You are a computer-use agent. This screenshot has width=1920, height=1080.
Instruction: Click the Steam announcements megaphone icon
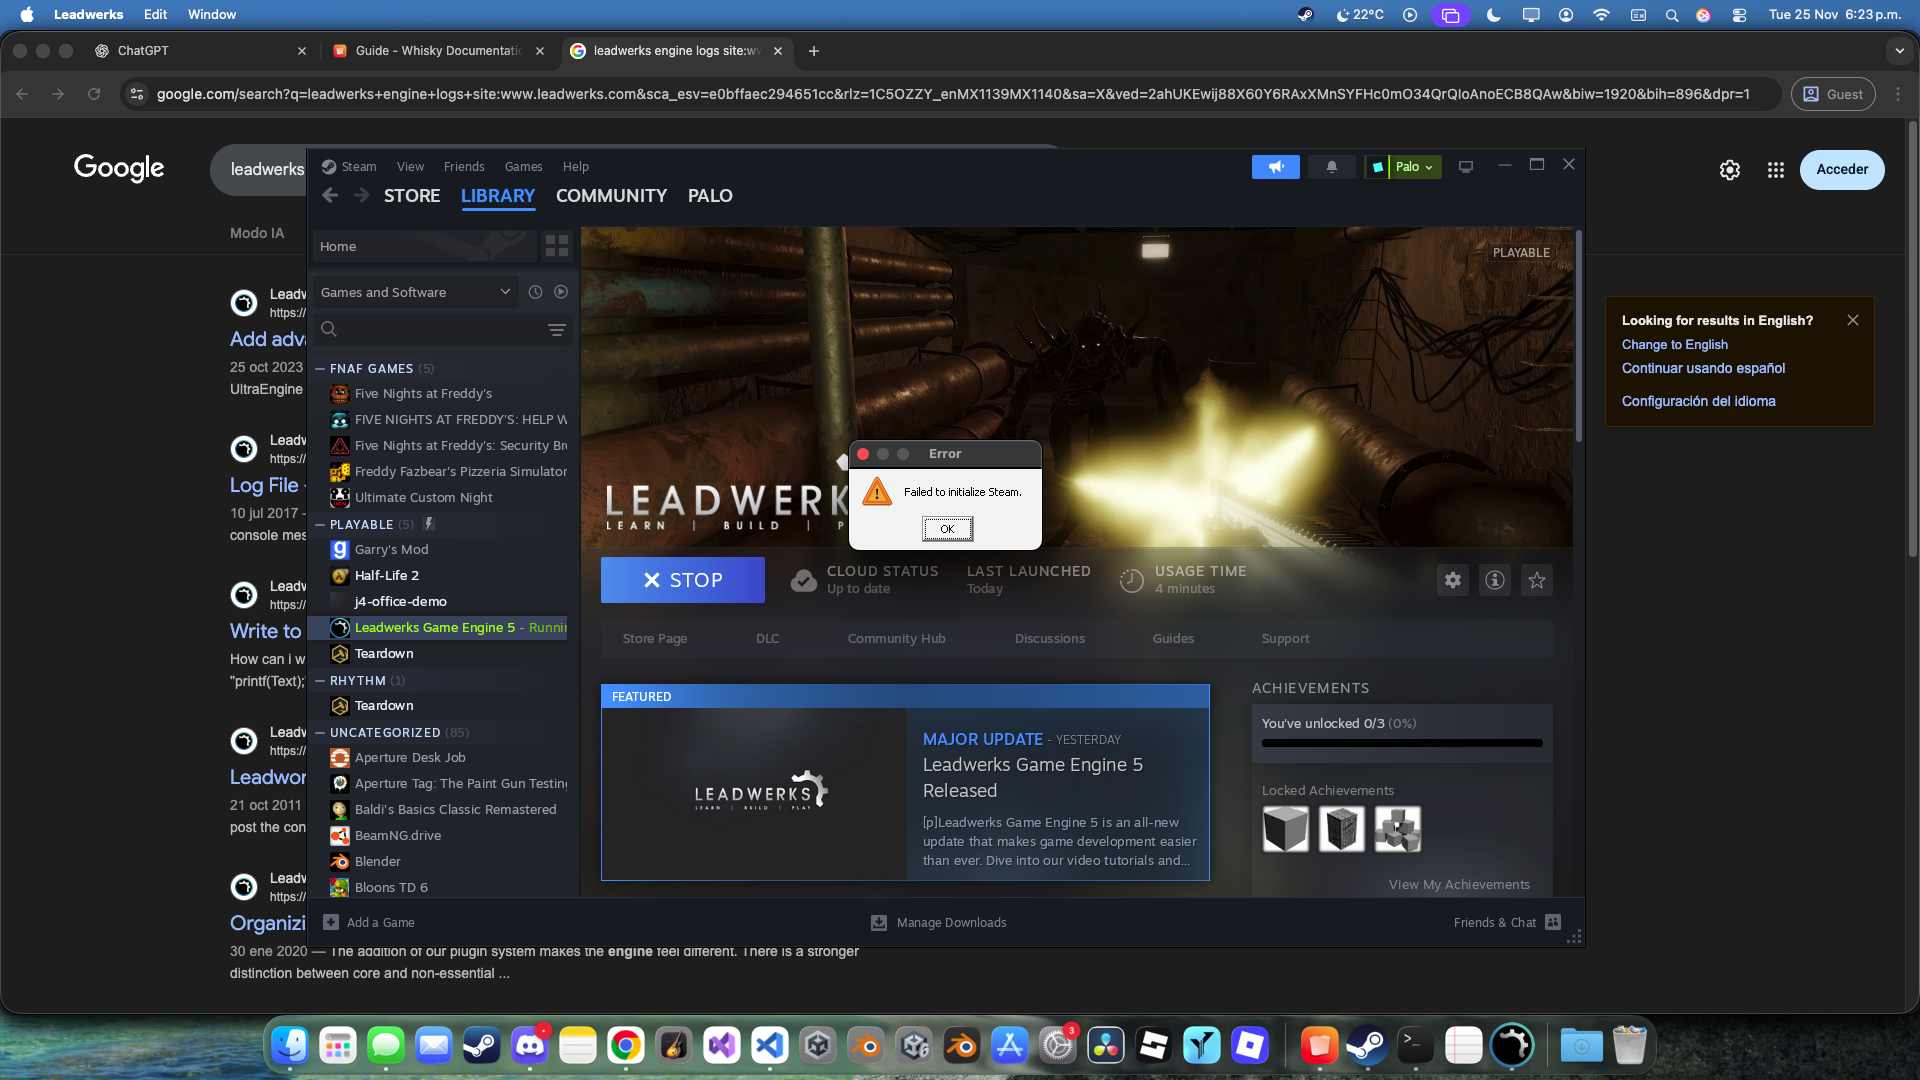click(1275, 167)
